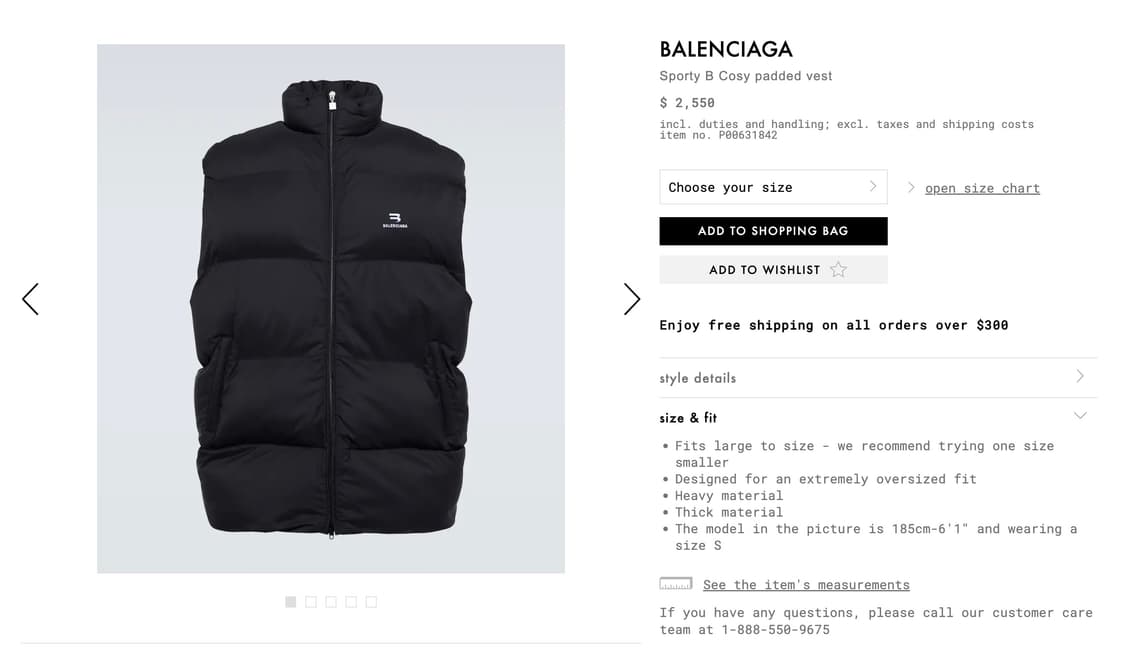Go to the previous product image arrow
Screen dimensions: 1125x650
tap(30, 299)
